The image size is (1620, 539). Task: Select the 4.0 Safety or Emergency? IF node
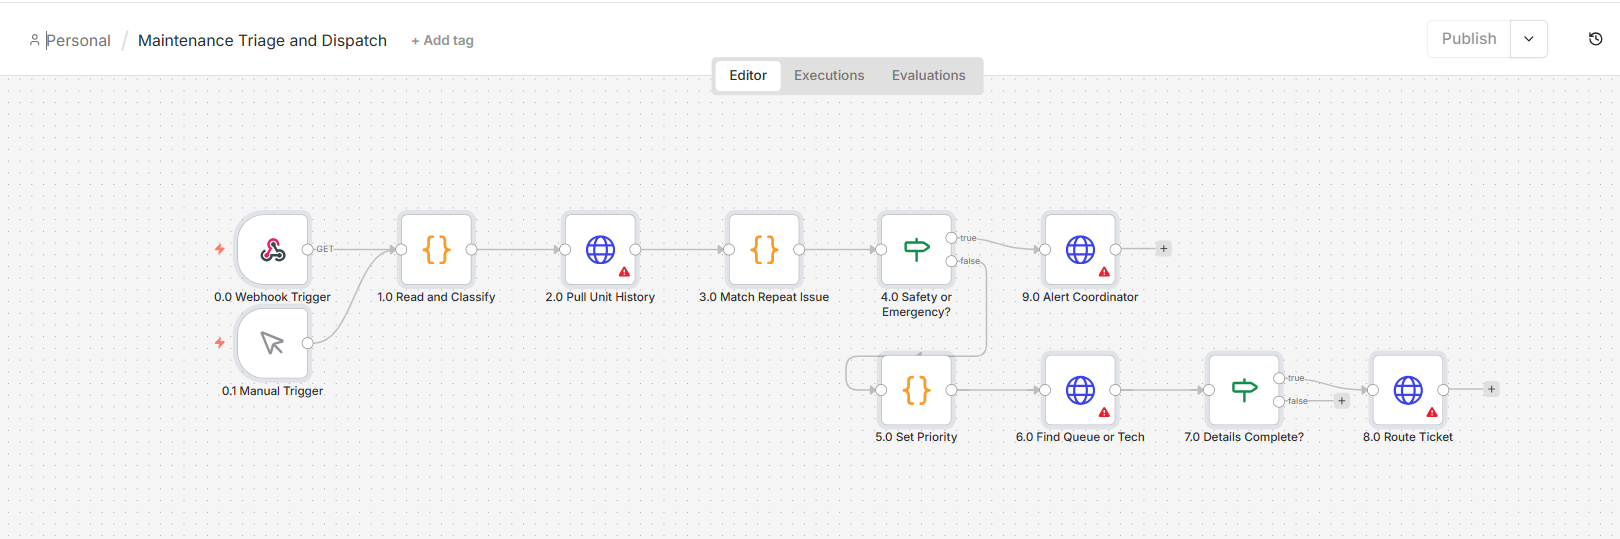pos(916,250)
